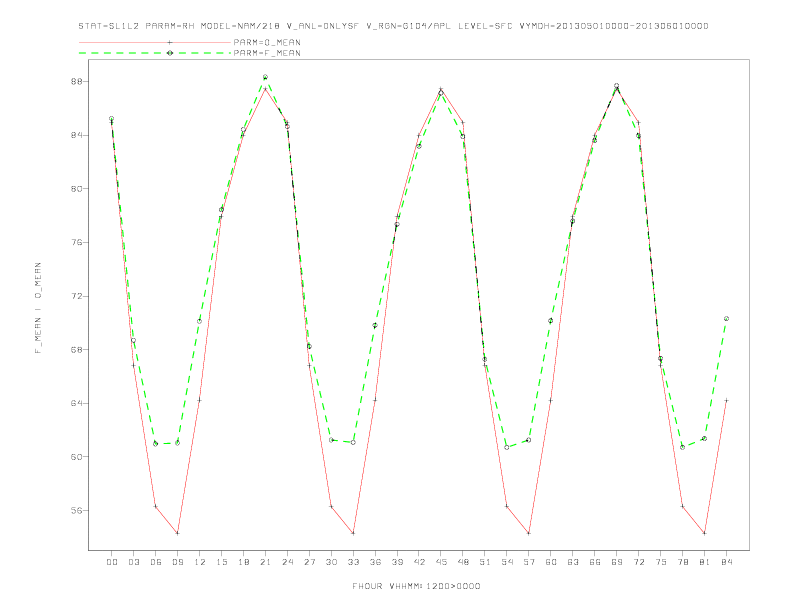The width and height of the screenshot is (792, 612).
Task: Click the x-axis tick label 69
Action: 617,562
